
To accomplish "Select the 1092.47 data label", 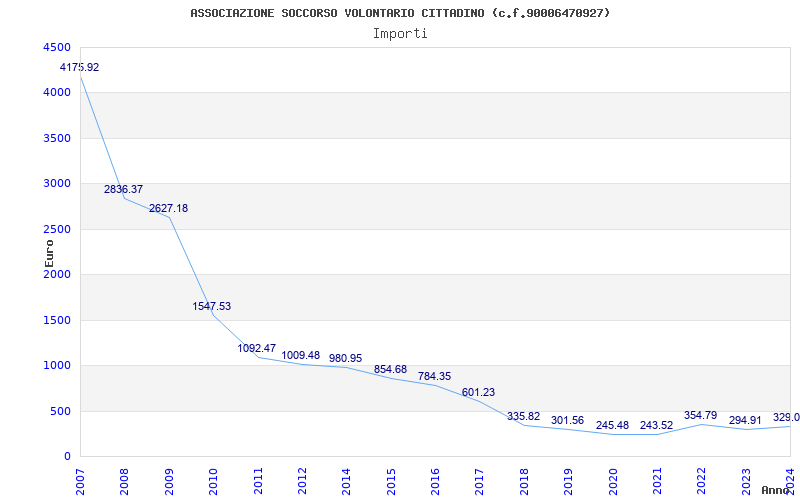I will (257, 348).
